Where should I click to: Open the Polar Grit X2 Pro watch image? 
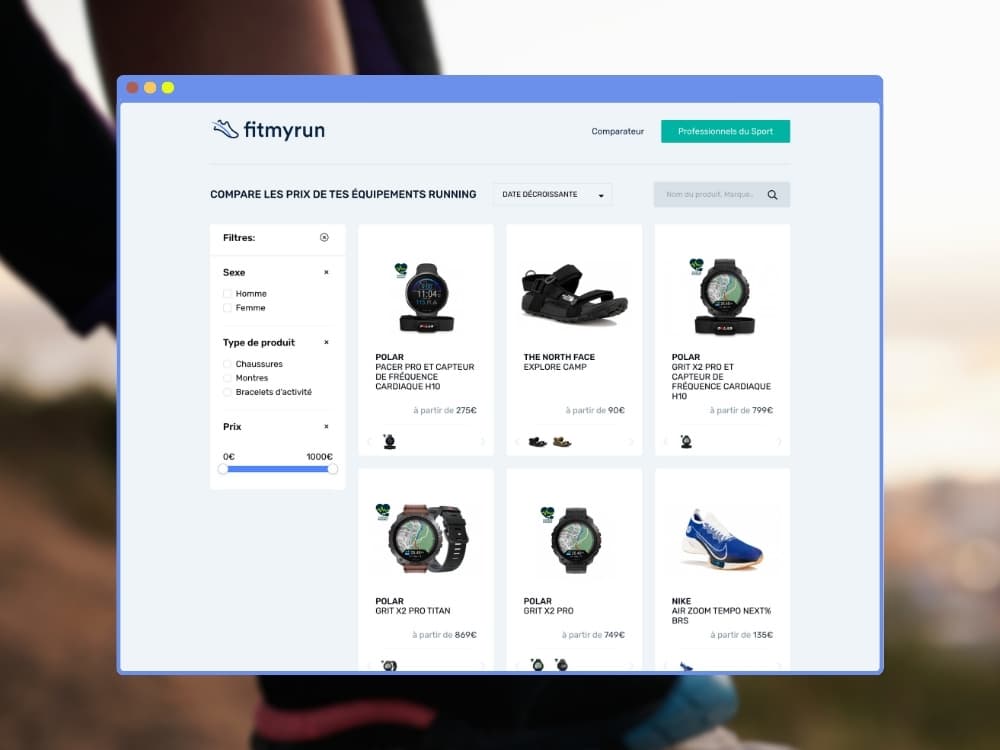coord(574,540)
